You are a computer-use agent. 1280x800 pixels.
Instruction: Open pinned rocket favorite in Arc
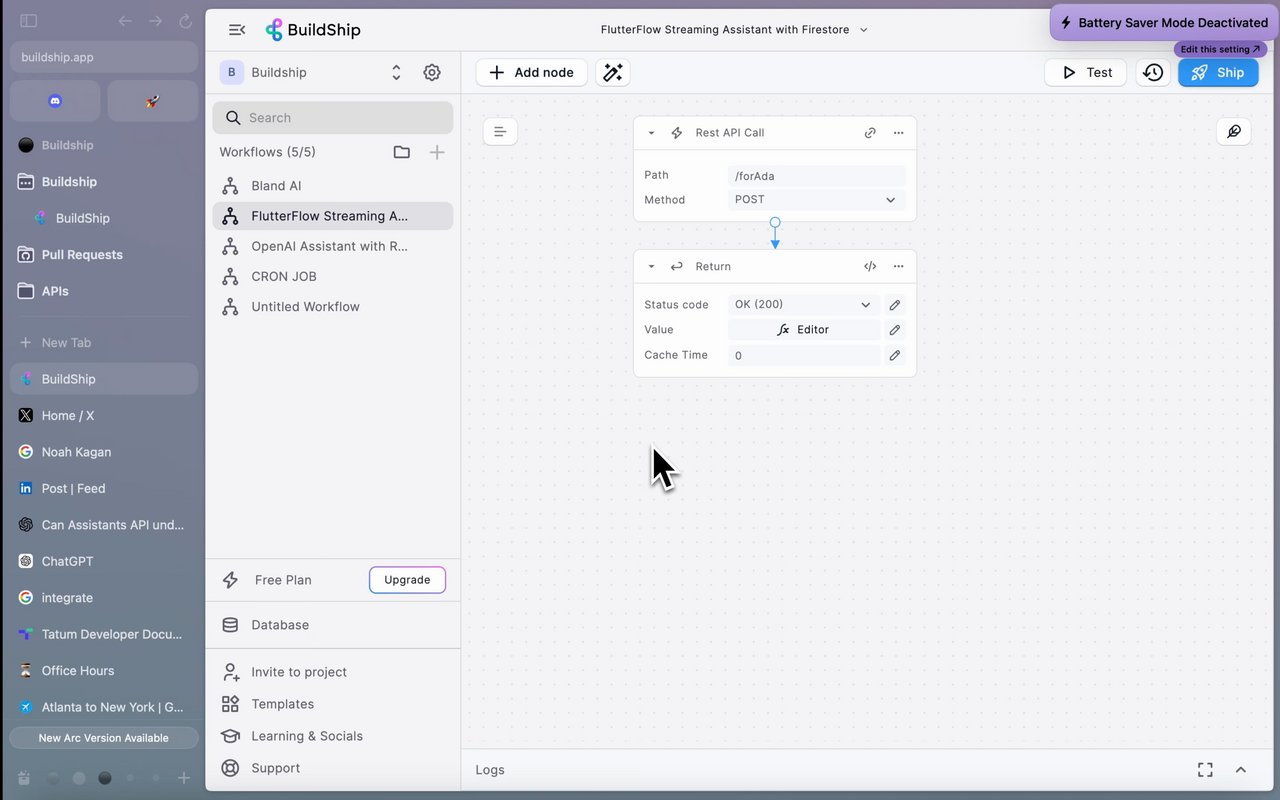(152, 101)
